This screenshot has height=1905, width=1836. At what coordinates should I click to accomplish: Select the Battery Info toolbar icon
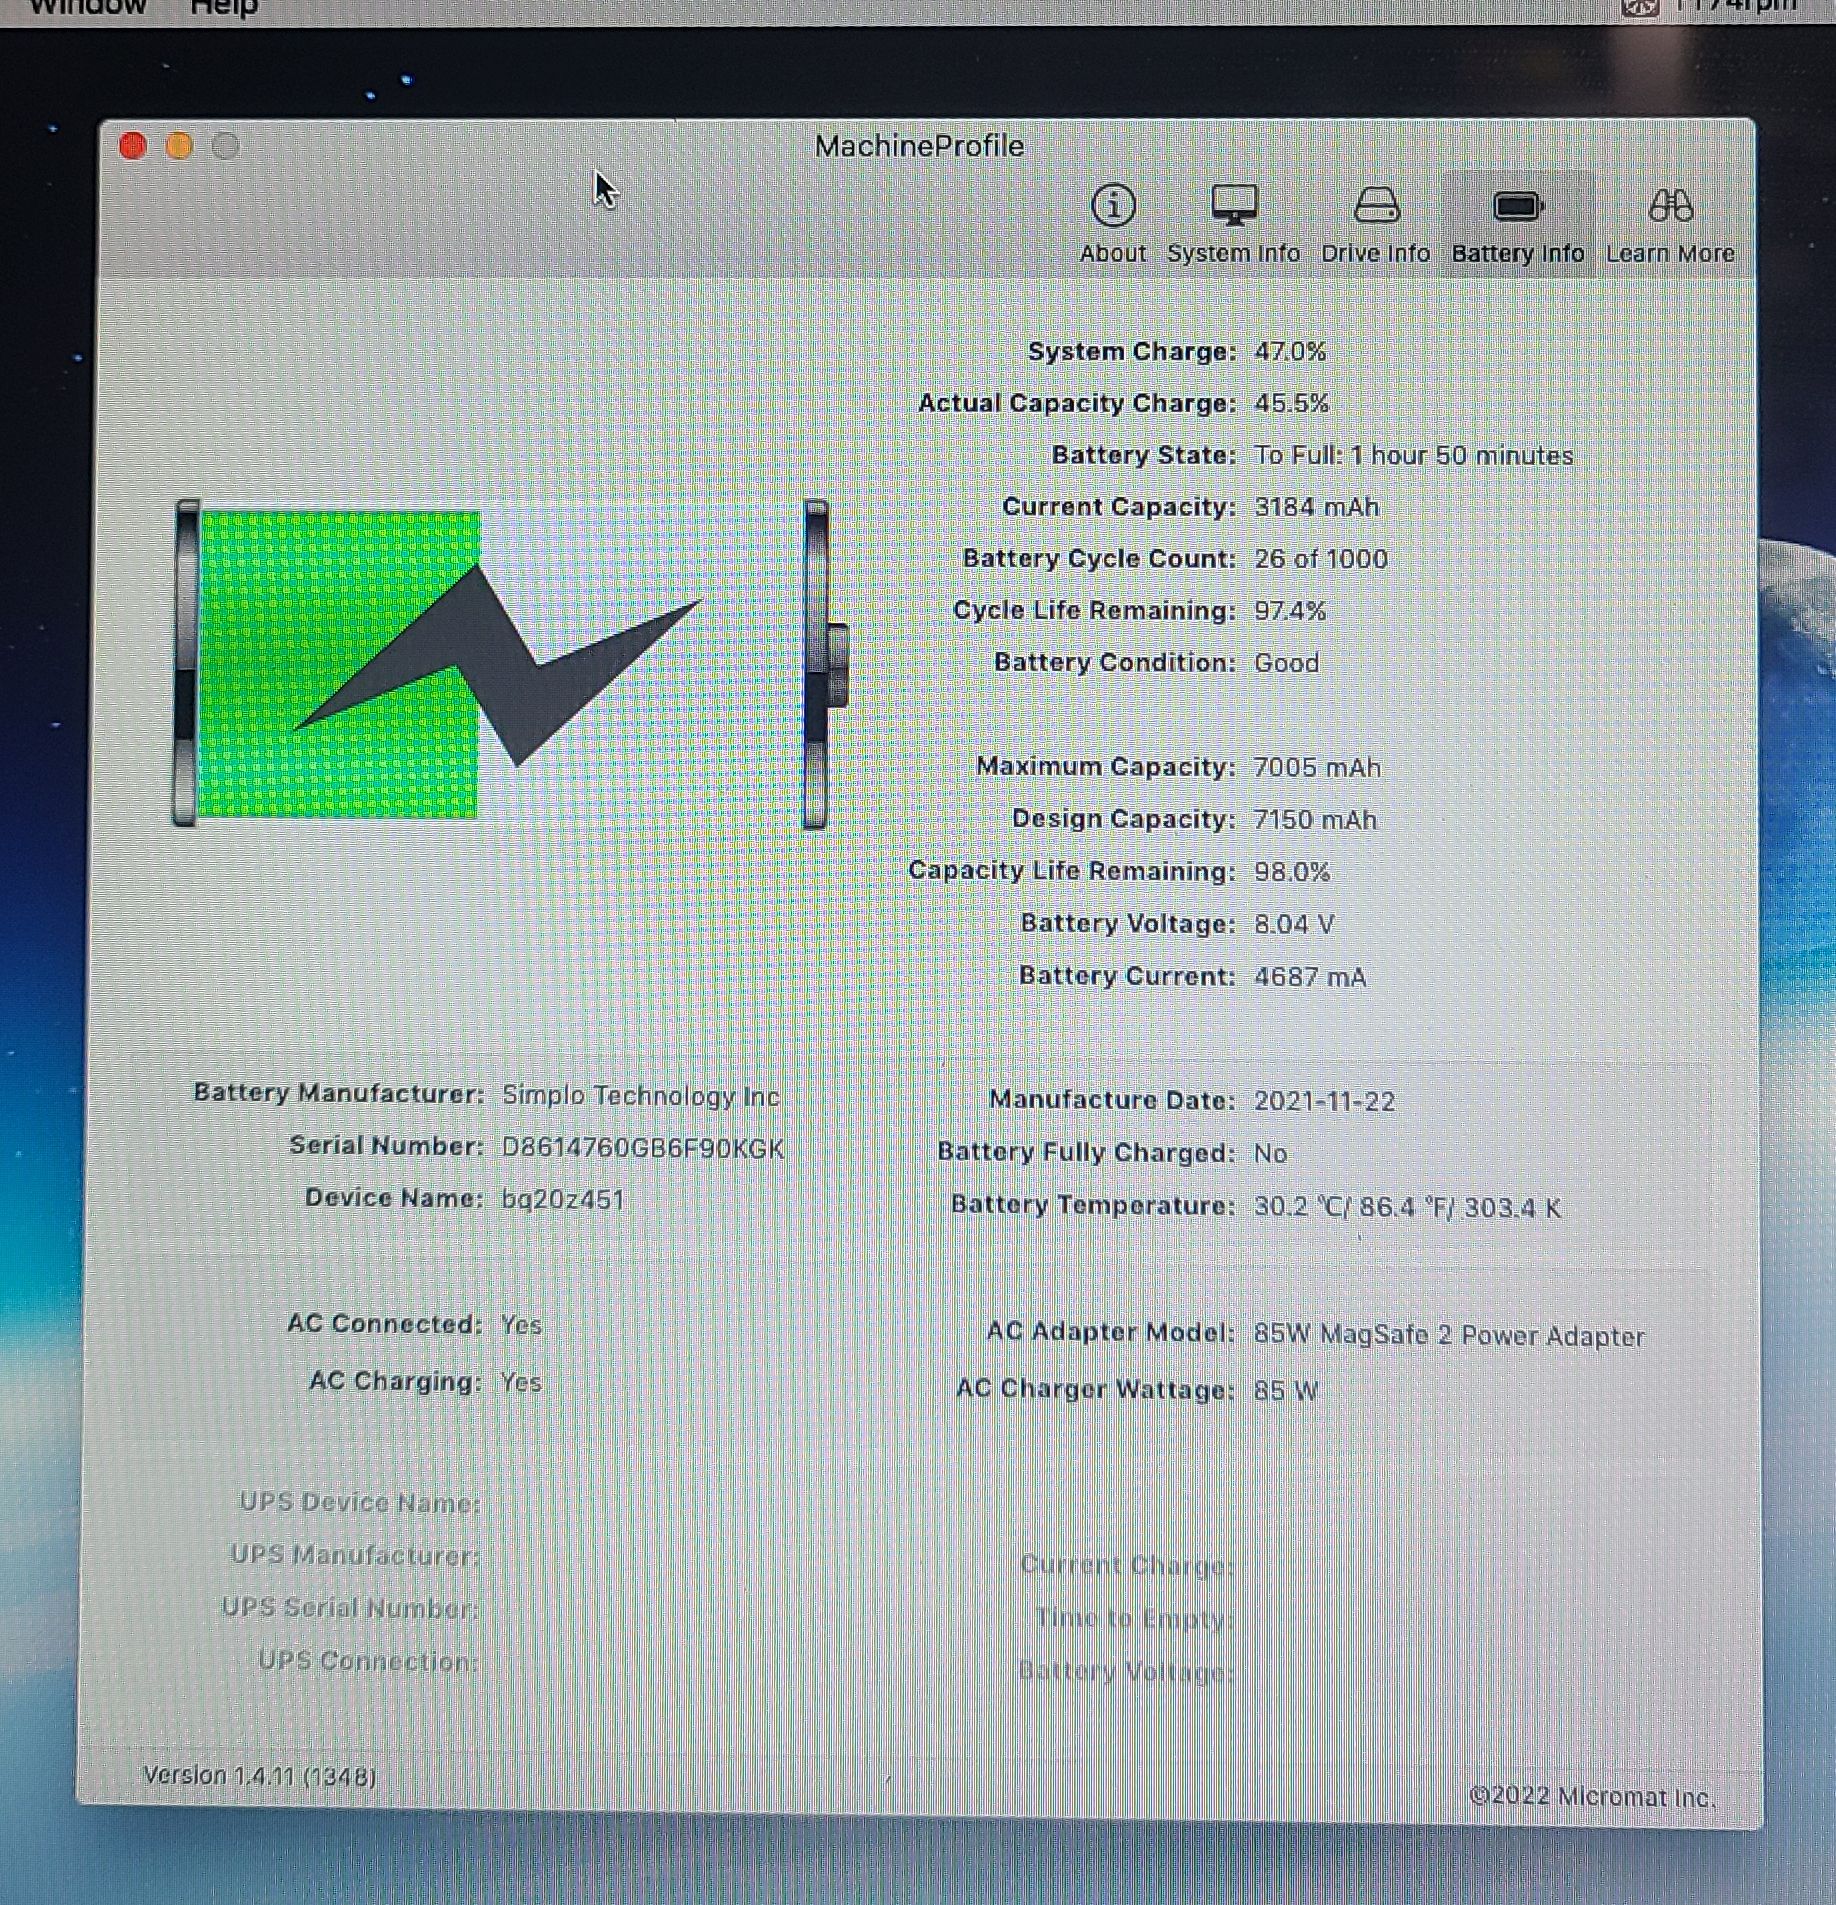coord(1517,223)
